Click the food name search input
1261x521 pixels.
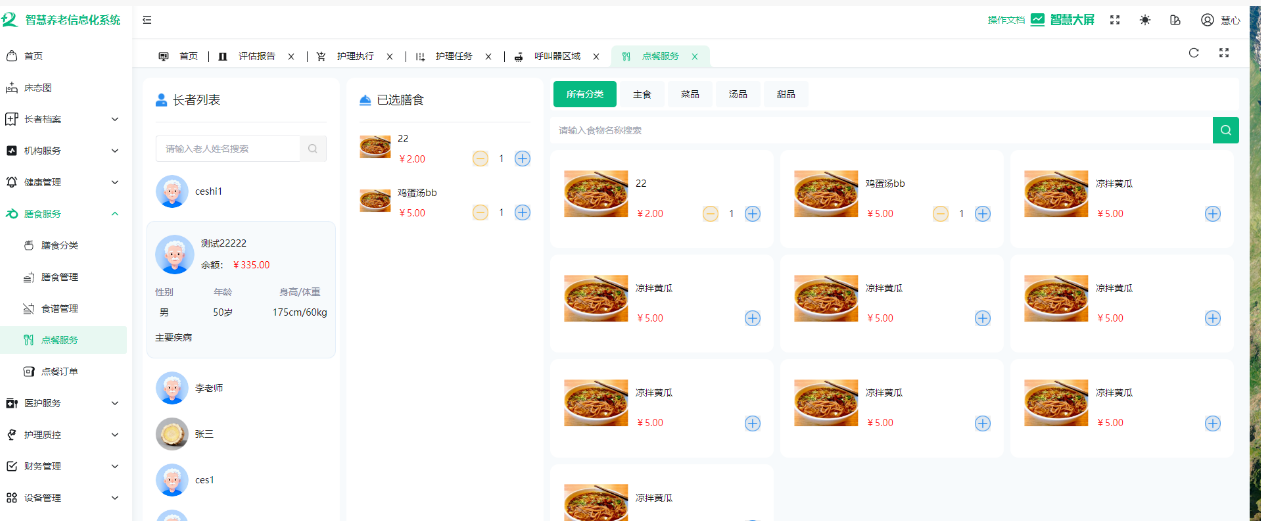[880, 130]
